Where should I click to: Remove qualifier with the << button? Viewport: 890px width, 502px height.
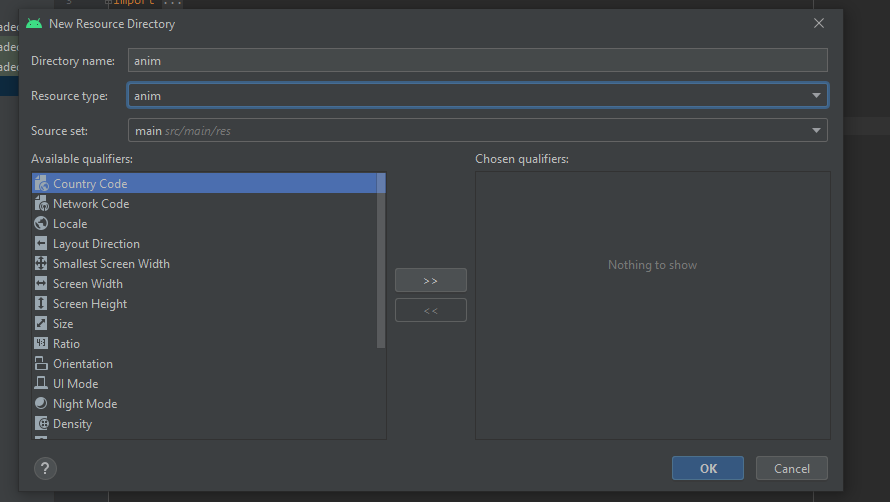[431, 310]
